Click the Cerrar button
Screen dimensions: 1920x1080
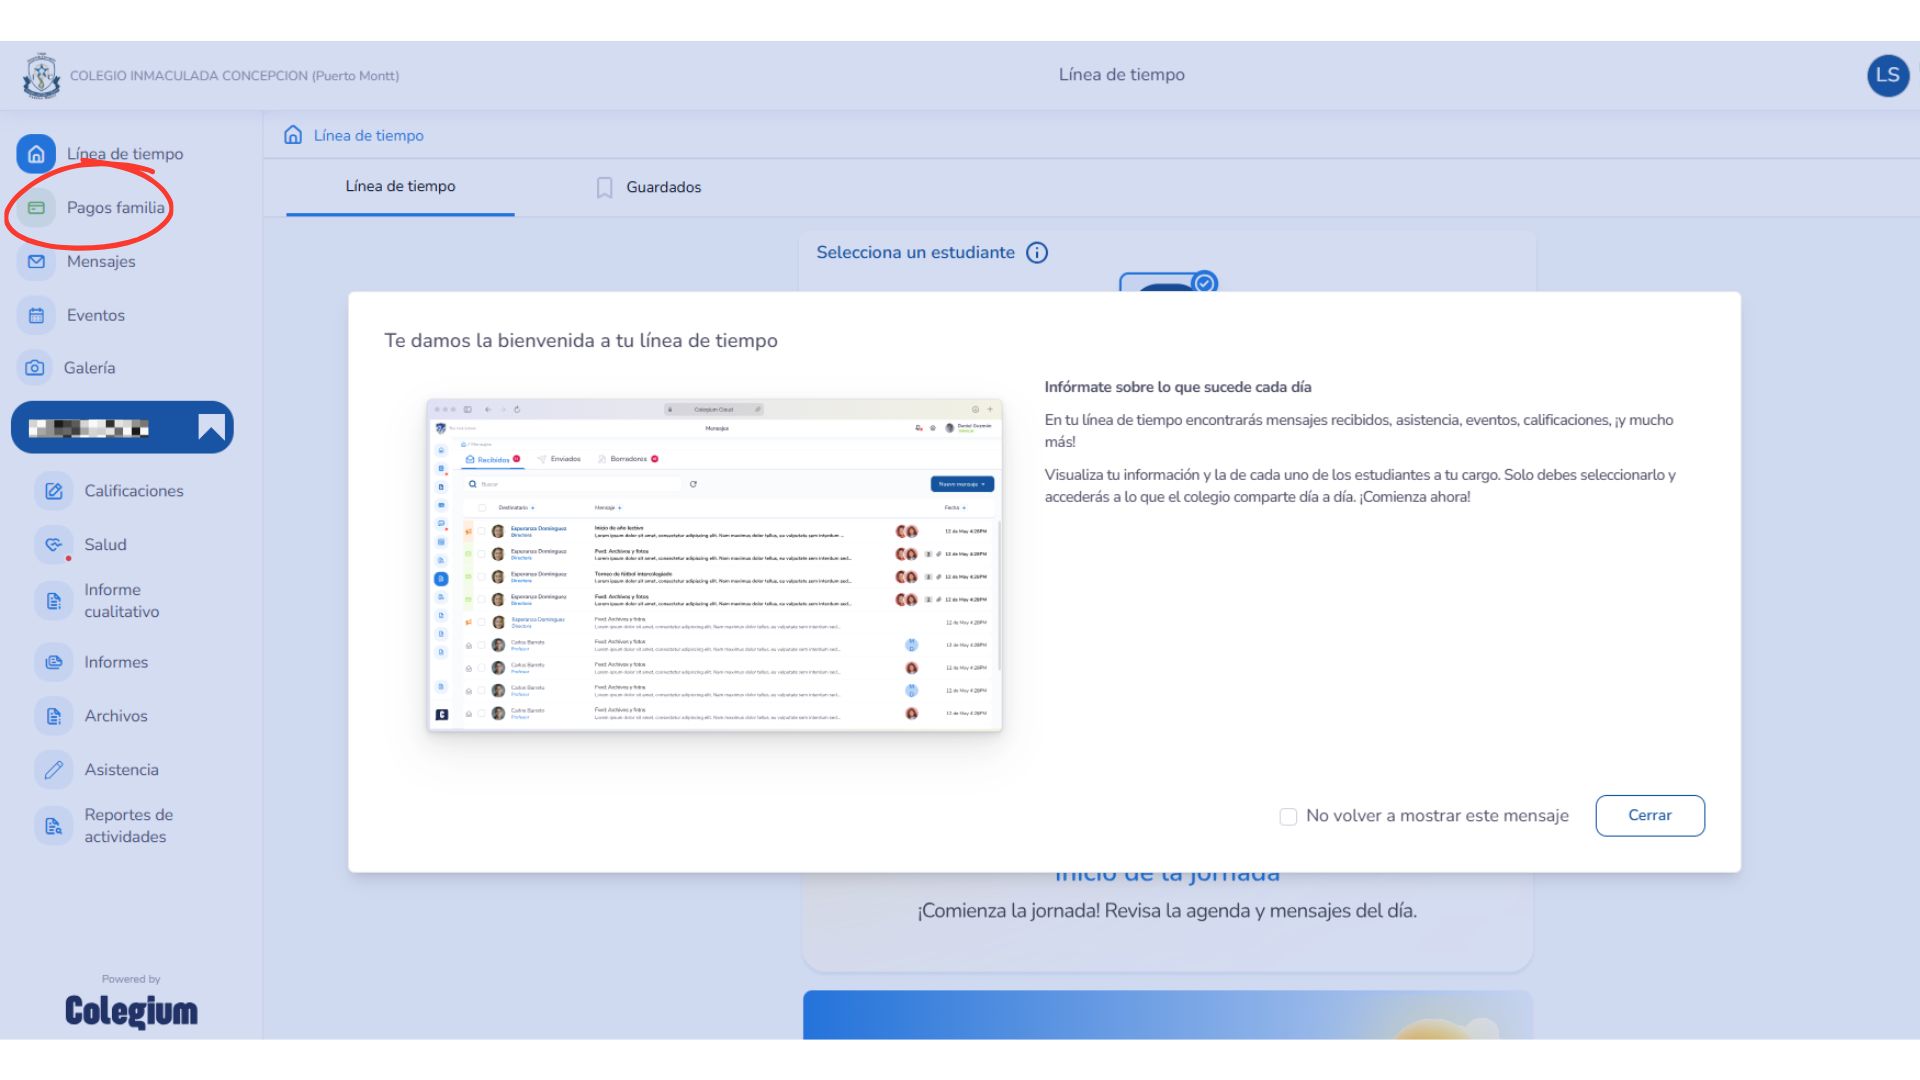tap(1649, 816)
